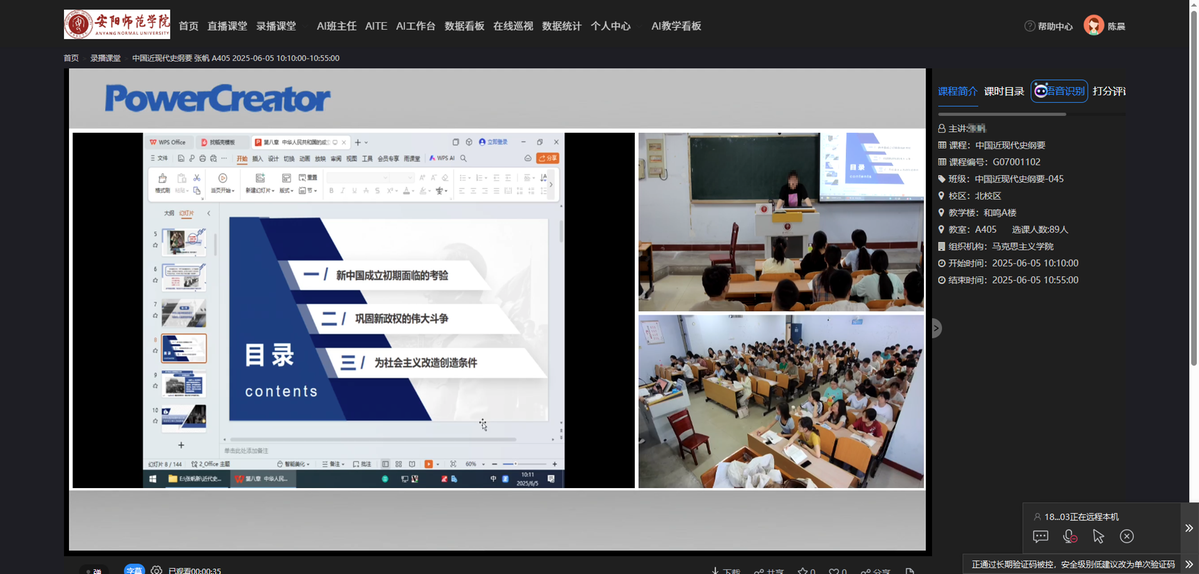Open the 数据看板 nav item
The width and height of the screenshot is (1199, 574).
point(465,26)
